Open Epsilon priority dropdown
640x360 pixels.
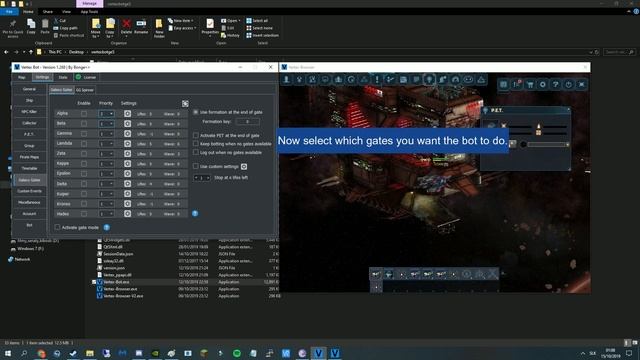point(106,174)
